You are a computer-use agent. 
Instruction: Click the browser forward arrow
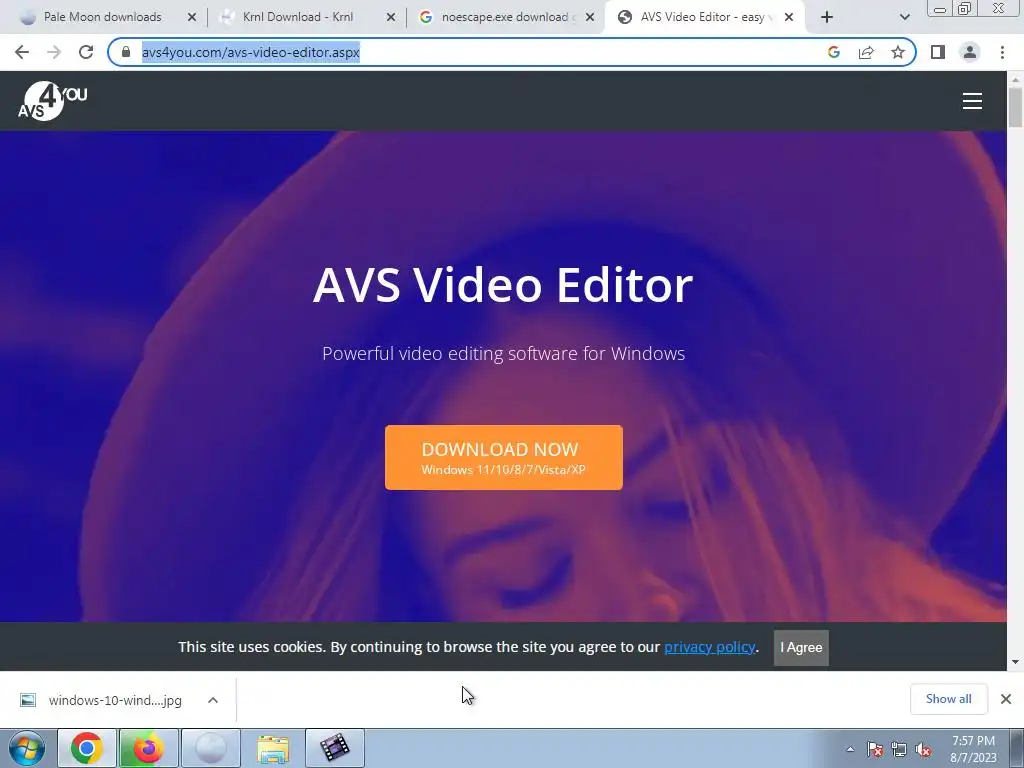click(x=54, y=52)
